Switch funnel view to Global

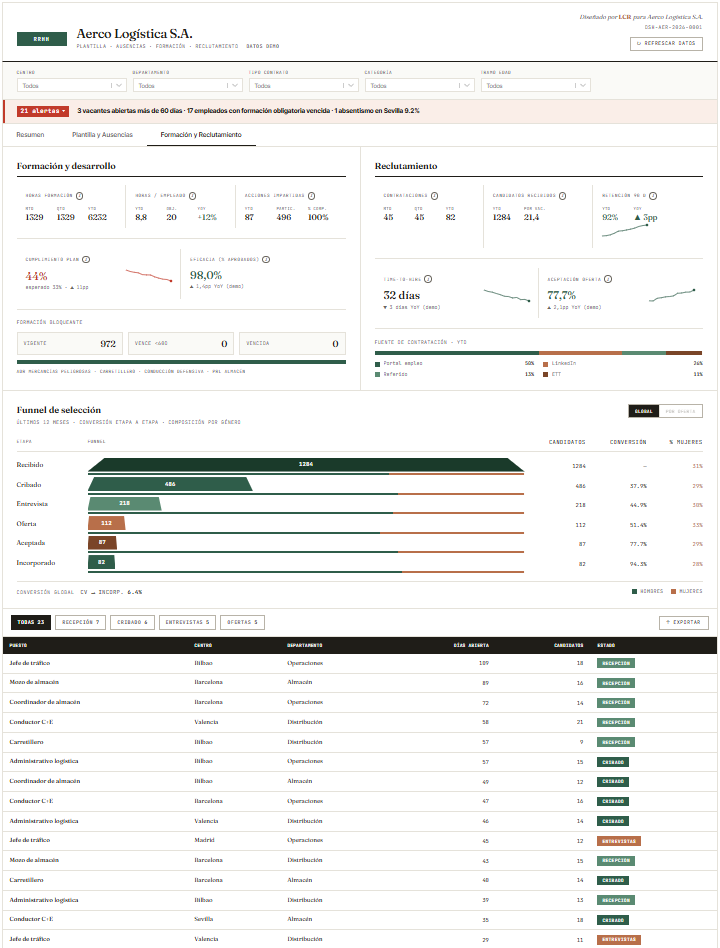click(x=643, y=411)
